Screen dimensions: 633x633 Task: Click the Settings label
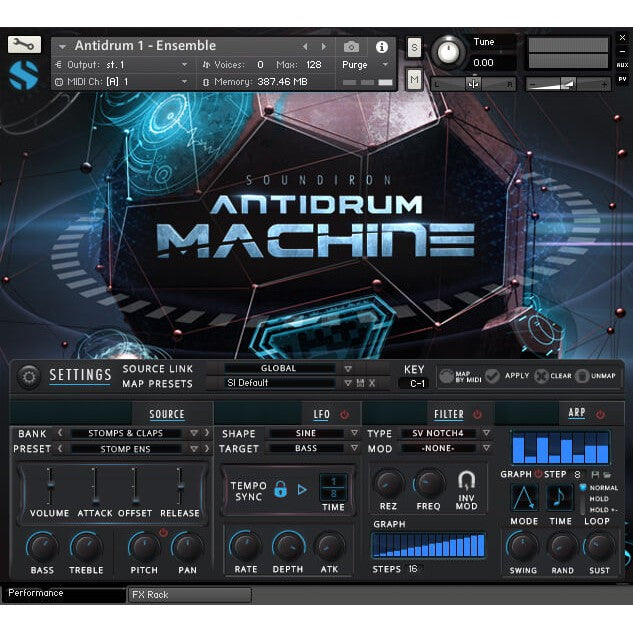pyautogui.click(x=80, y=375)
